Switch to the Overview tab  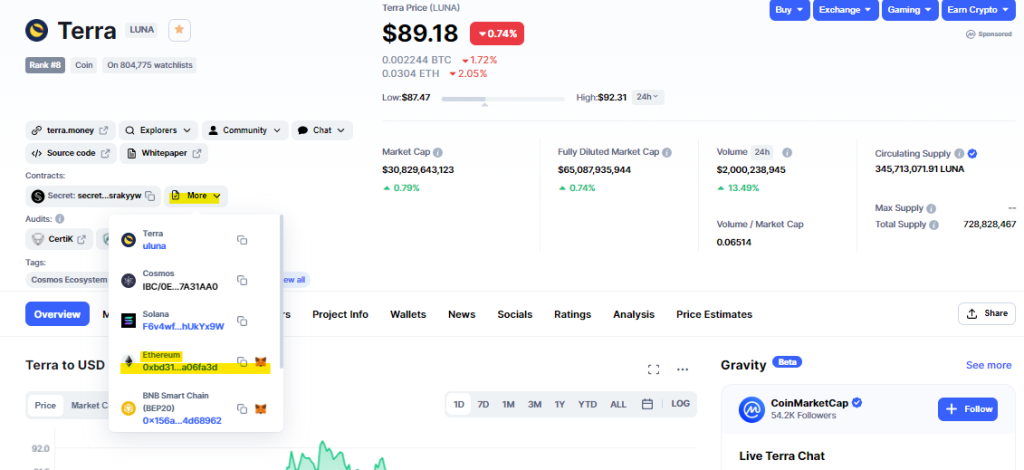click(x=57, y=314)
